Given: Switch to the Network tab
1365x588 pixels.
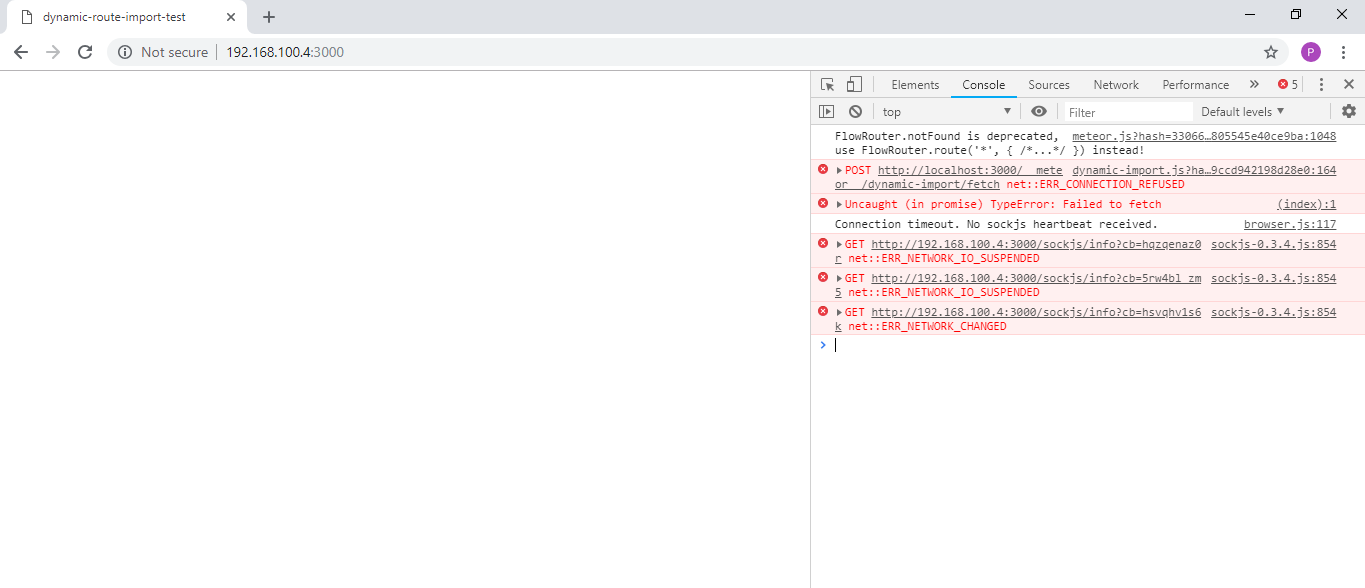Looking at the screenshot, I should tap(1115, 85).
